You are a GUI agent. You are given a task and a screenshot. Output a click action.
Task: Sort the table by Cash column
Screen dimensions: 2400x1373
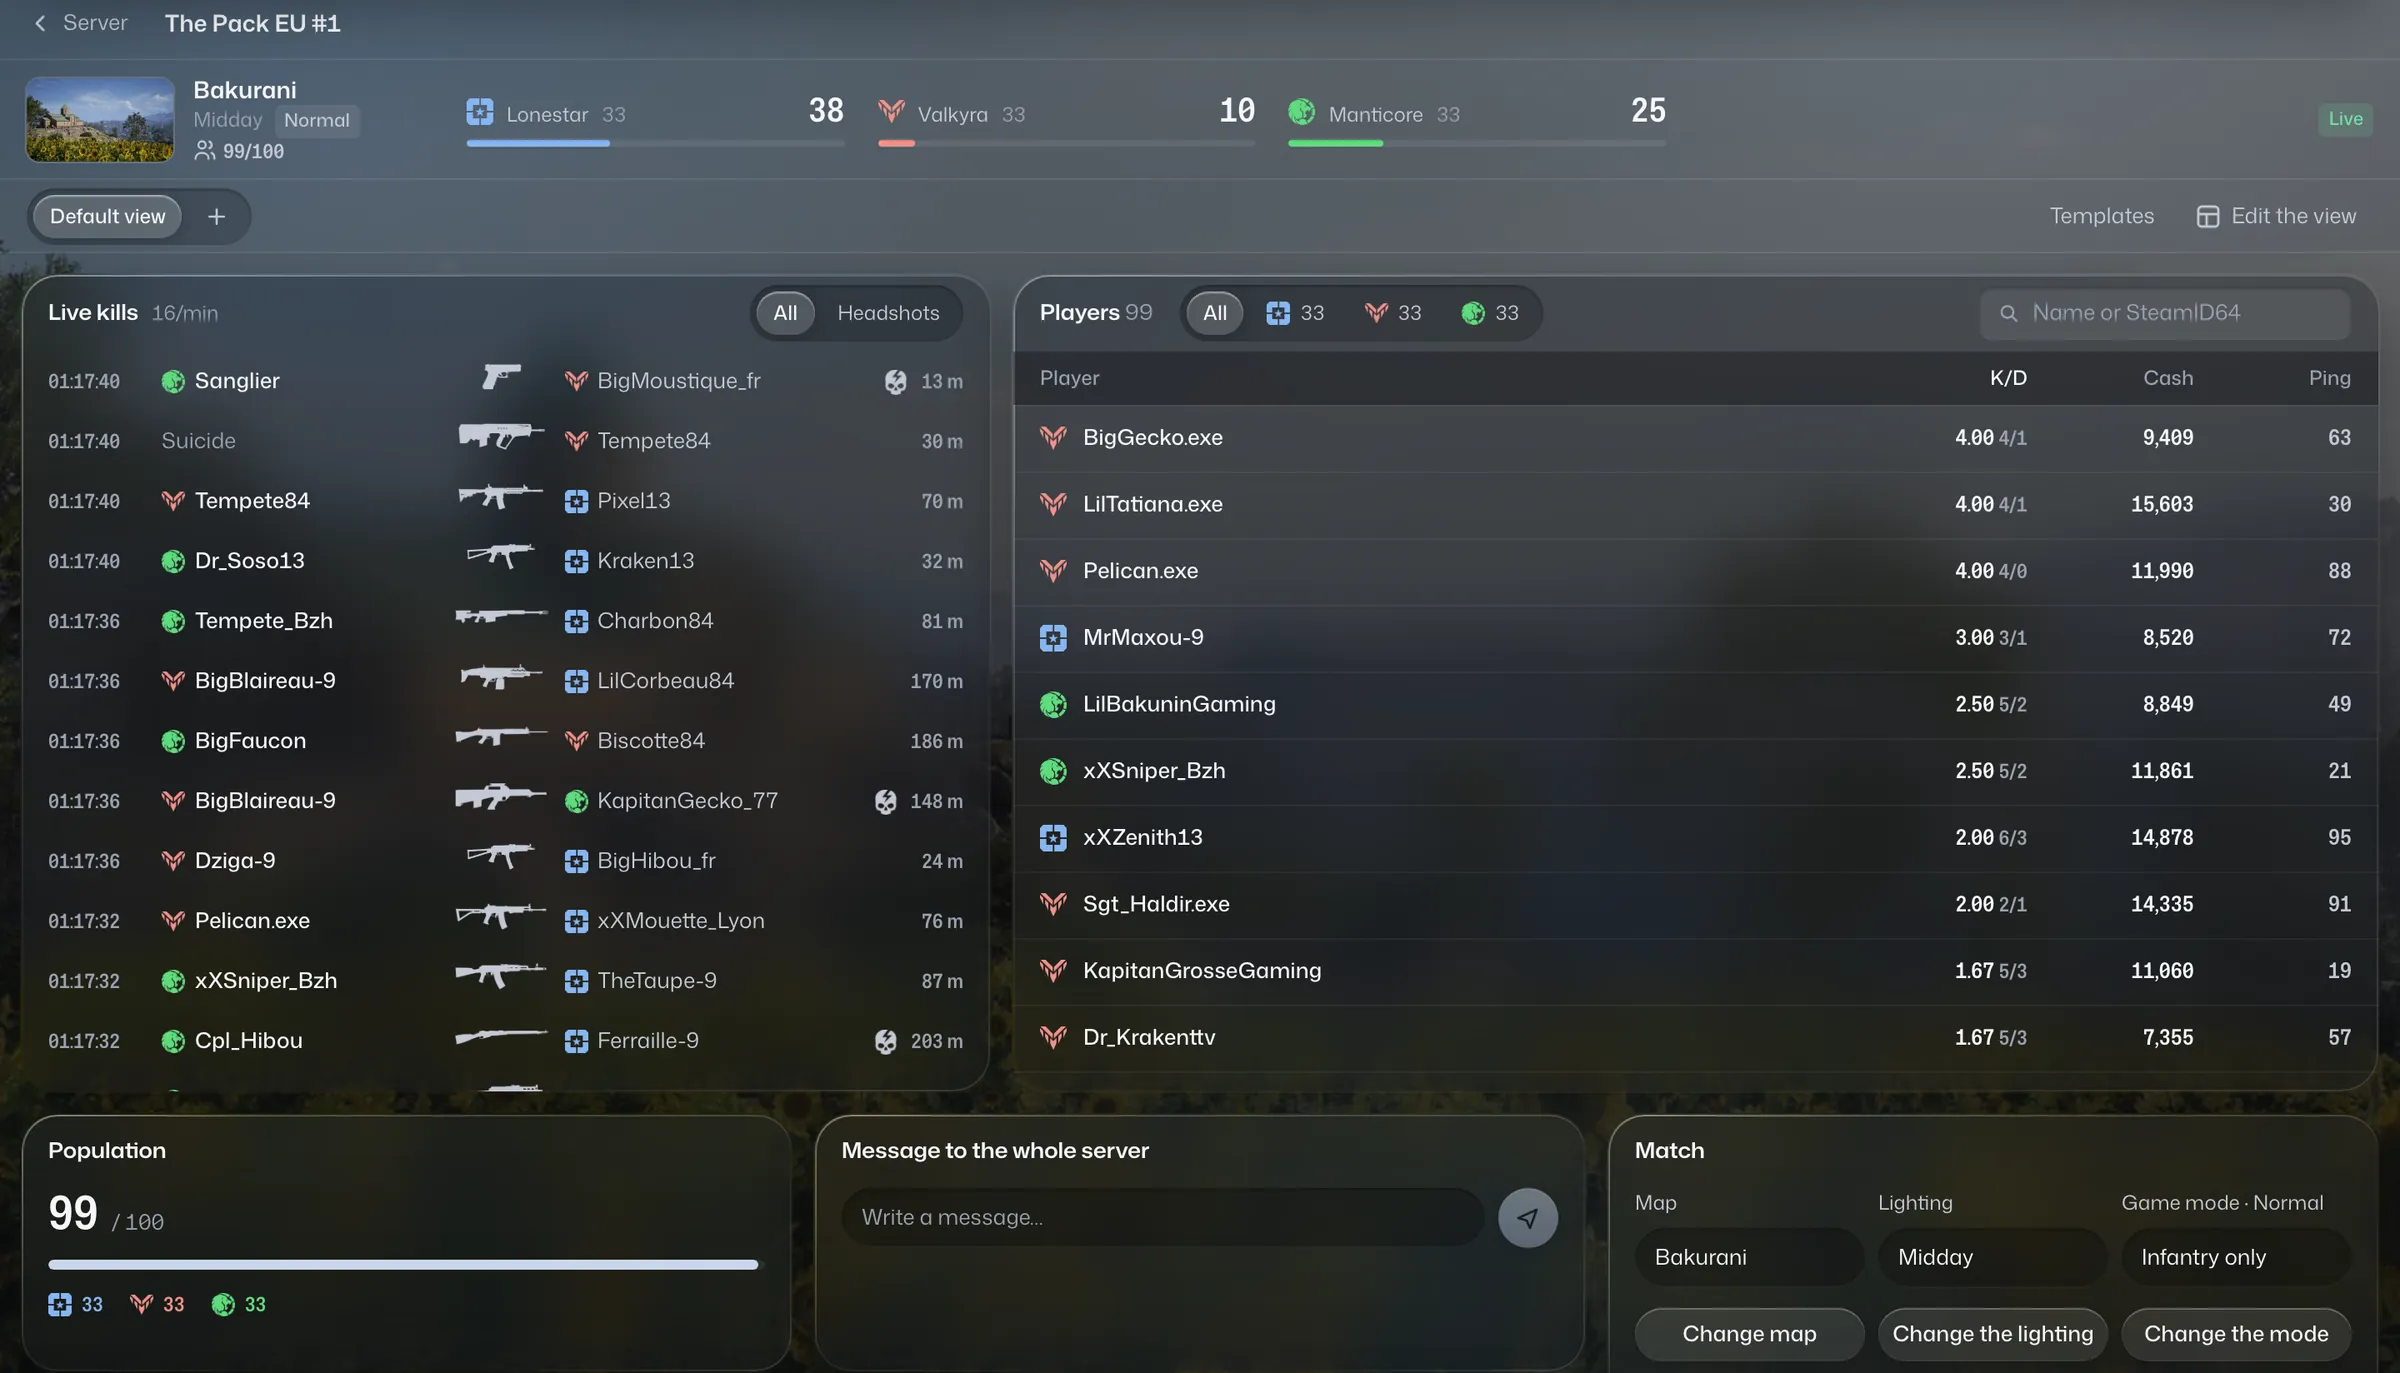(x=2167, y=378)
